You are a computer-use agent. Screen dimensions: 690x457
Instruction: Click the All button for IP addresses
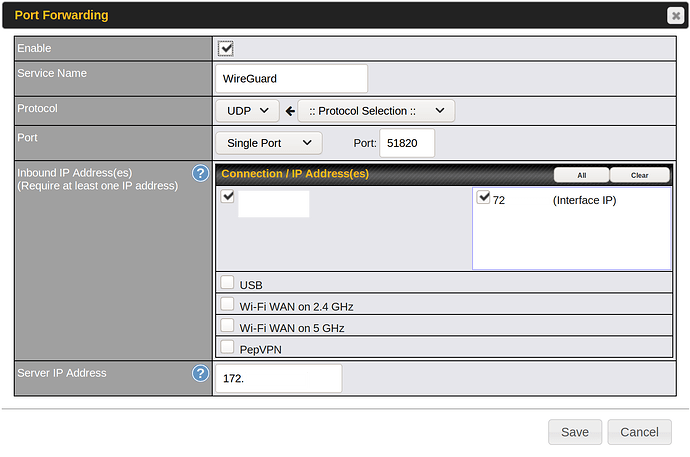581,174
